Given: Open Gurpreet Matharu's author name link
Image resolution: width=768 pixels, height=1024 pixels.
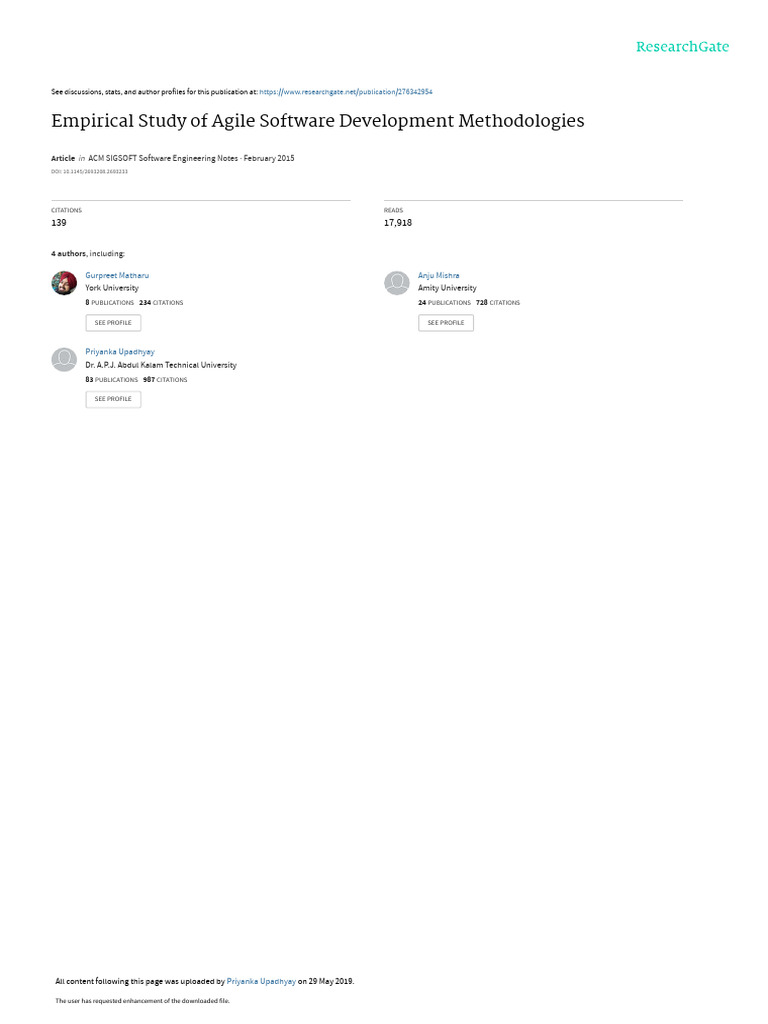Looking at the screenshot, I should point(117,276).
